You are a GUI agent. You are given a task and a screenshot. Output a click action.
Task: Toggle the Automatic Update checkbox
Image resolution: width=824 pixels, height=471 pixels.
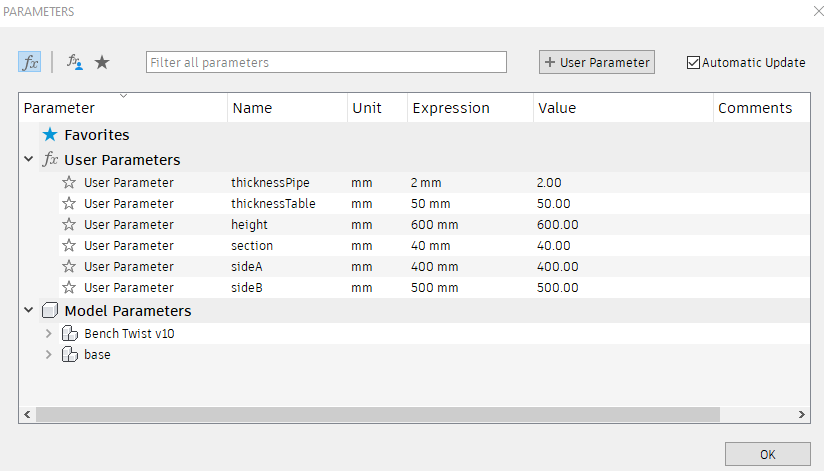[x=694, y=62]
